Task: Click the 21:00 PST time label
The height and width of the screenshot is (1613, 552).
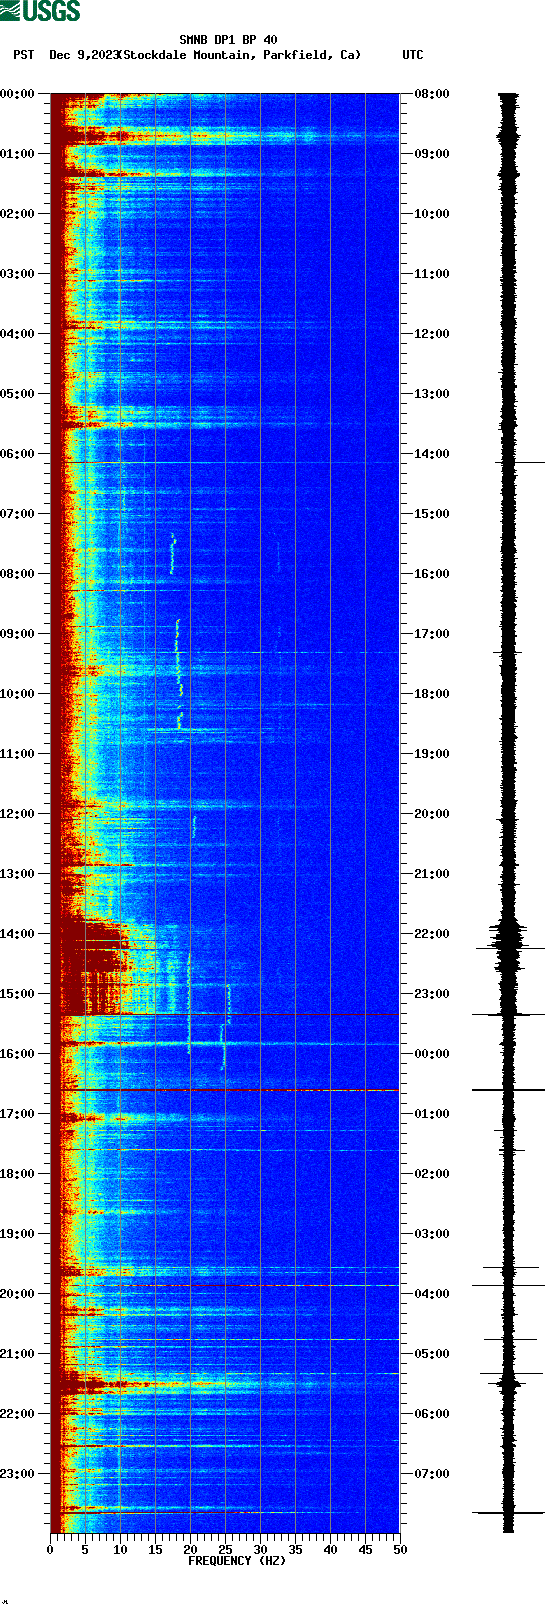Action: [18, 1354]
